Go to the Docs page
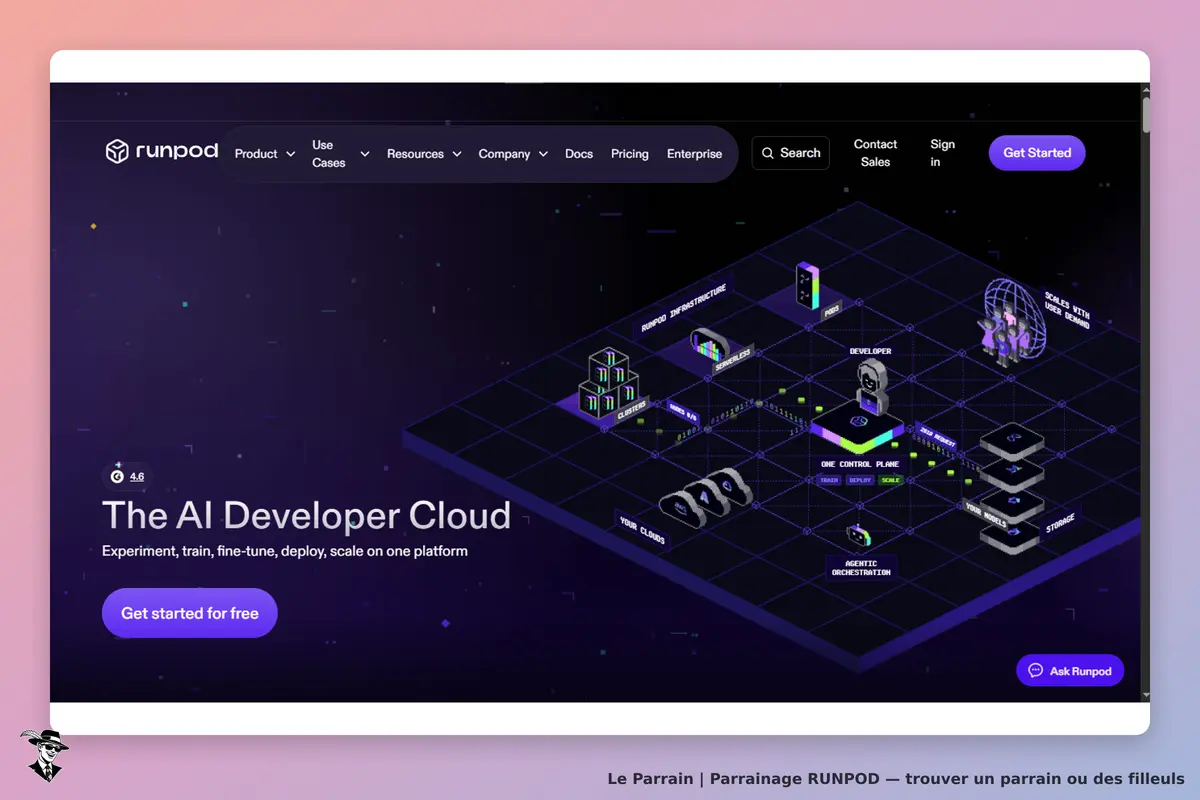1200x800 pixels. (579, 154)
